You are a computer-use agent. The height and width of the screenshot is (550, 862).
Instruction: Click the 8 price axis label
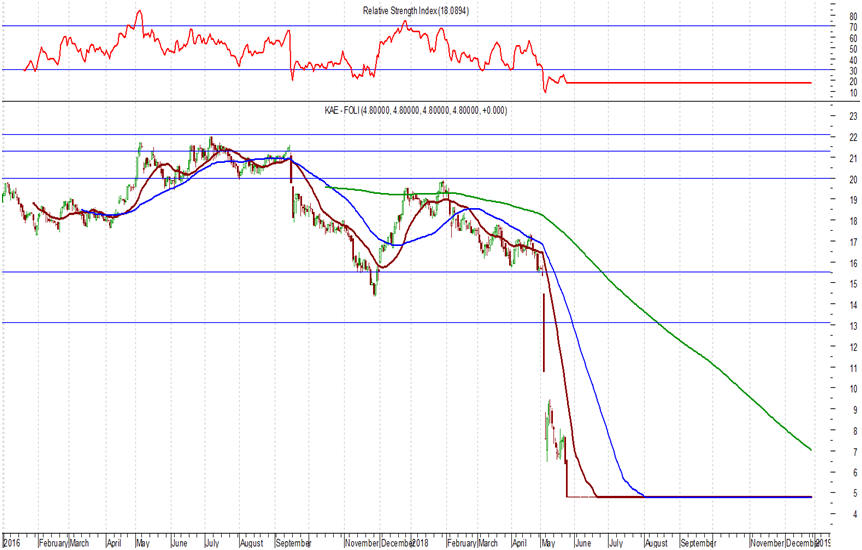point(855,431)
